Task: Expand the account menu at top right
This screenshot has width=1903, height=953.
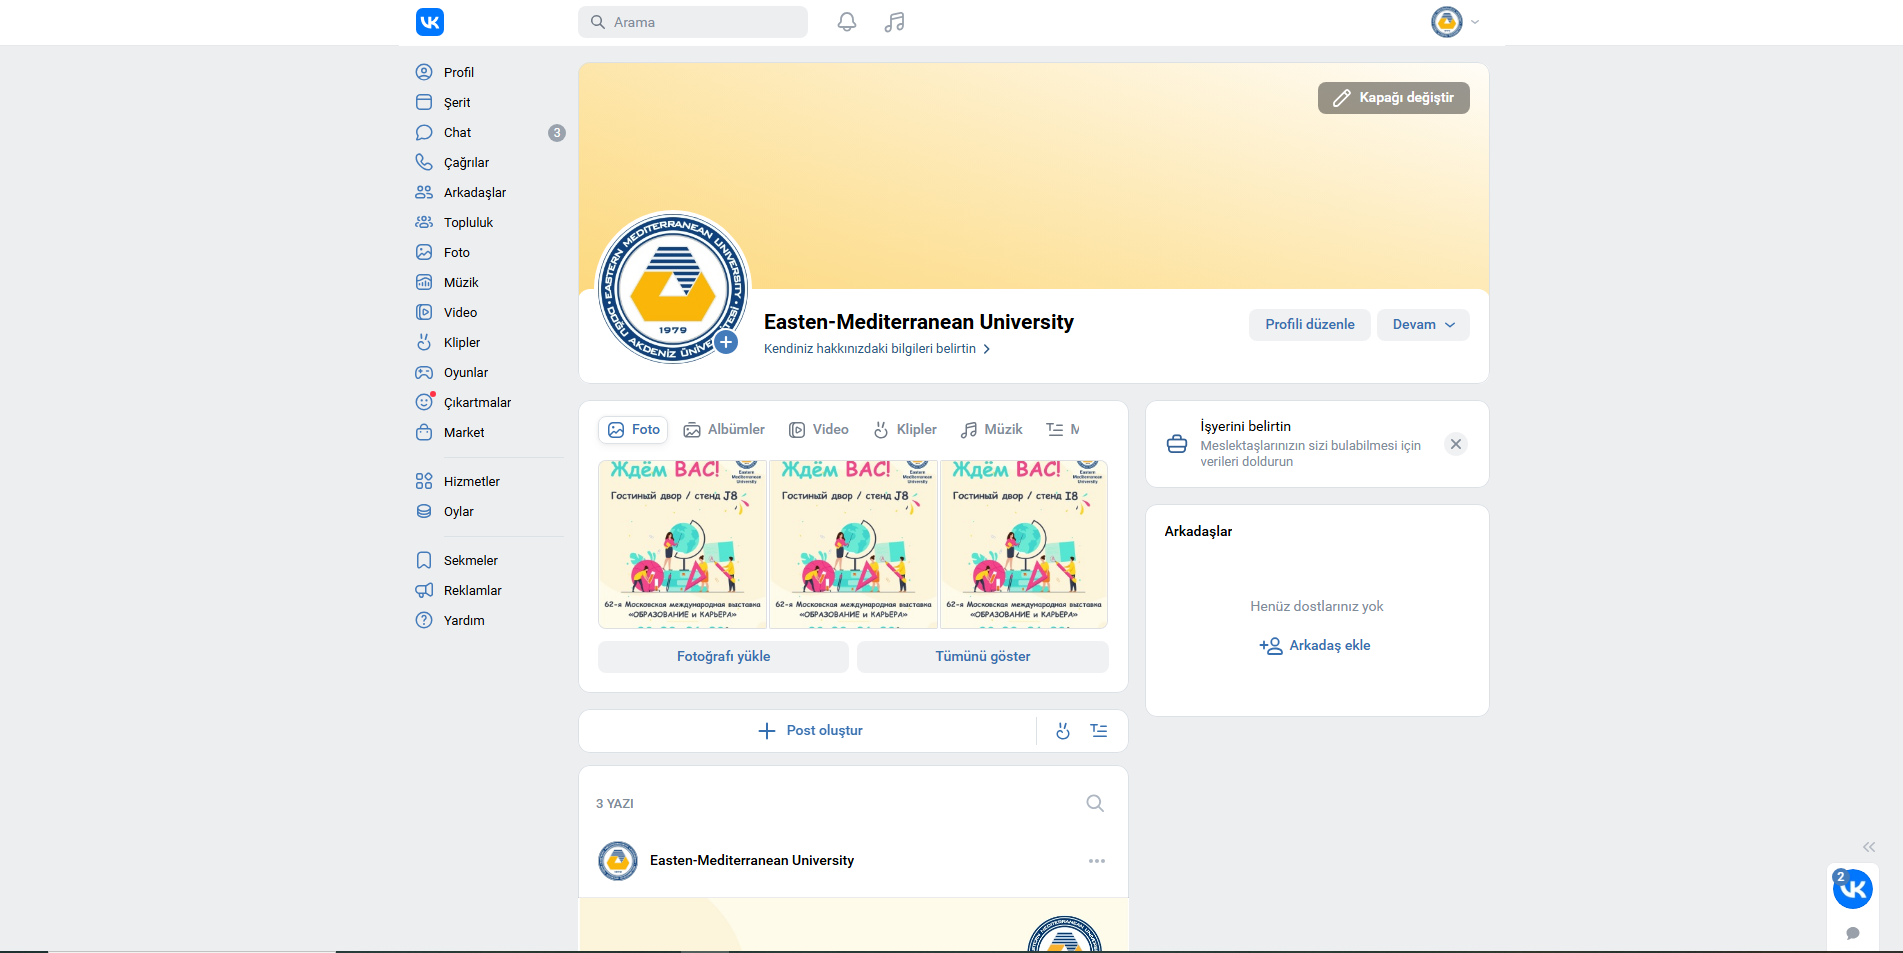Action: tap(1455, 22)
